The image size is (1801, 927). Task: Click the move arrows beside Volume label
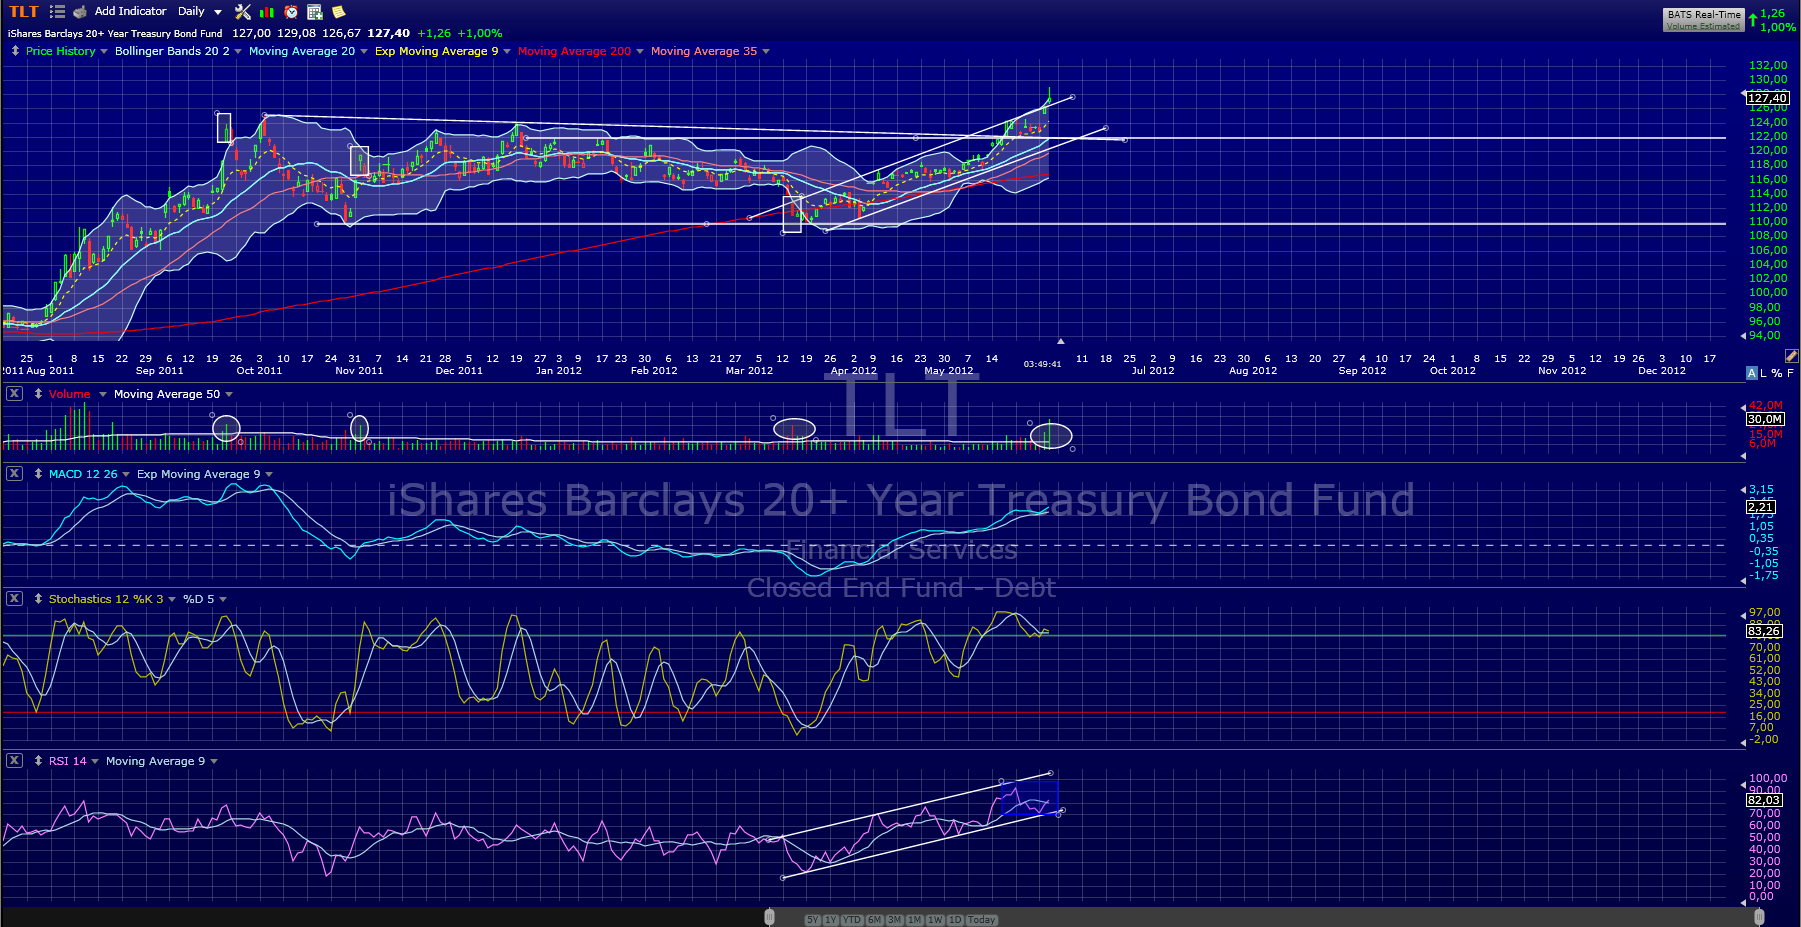[38, 394]
